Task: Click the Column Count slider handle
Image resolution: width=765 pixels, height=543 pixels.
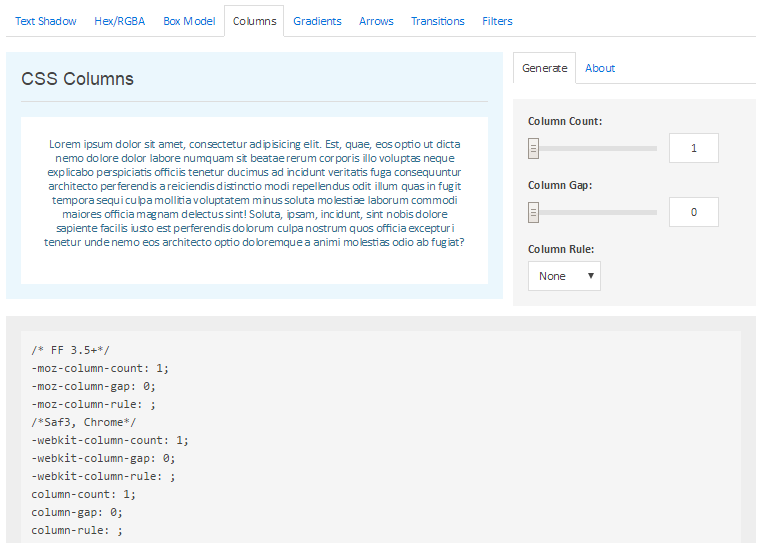Action: pos(533,148)
